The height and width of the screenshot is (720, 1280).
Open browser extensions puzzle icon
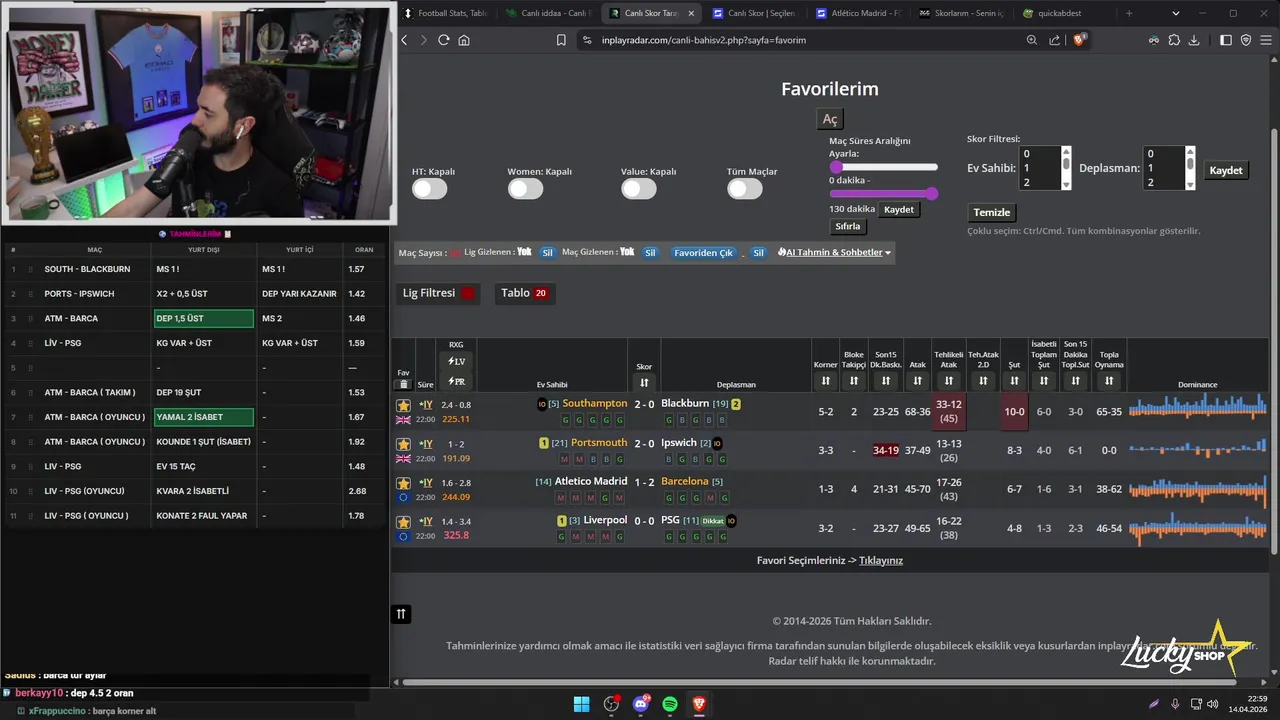(1174, 40)
